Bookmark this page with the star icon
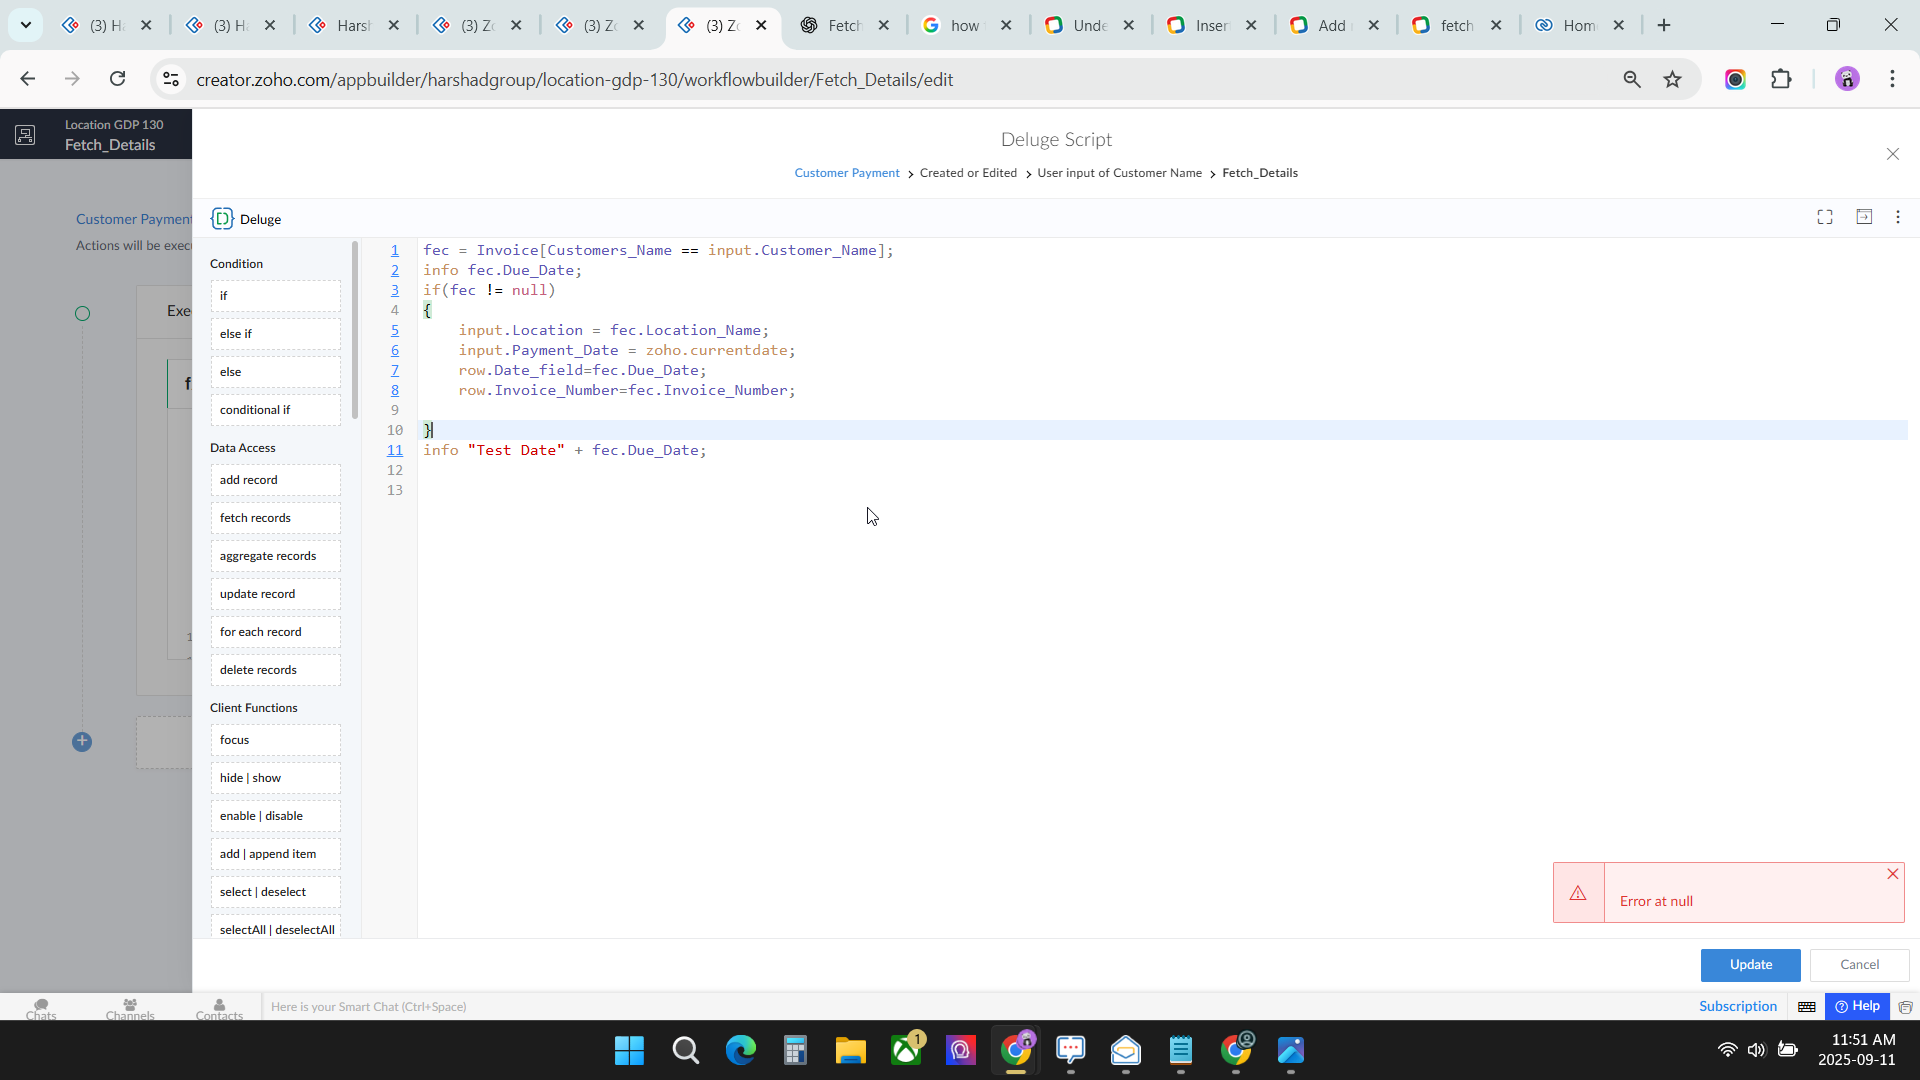The width and height of the screenshot is (1920, 1080). [x=1672, y=79]
